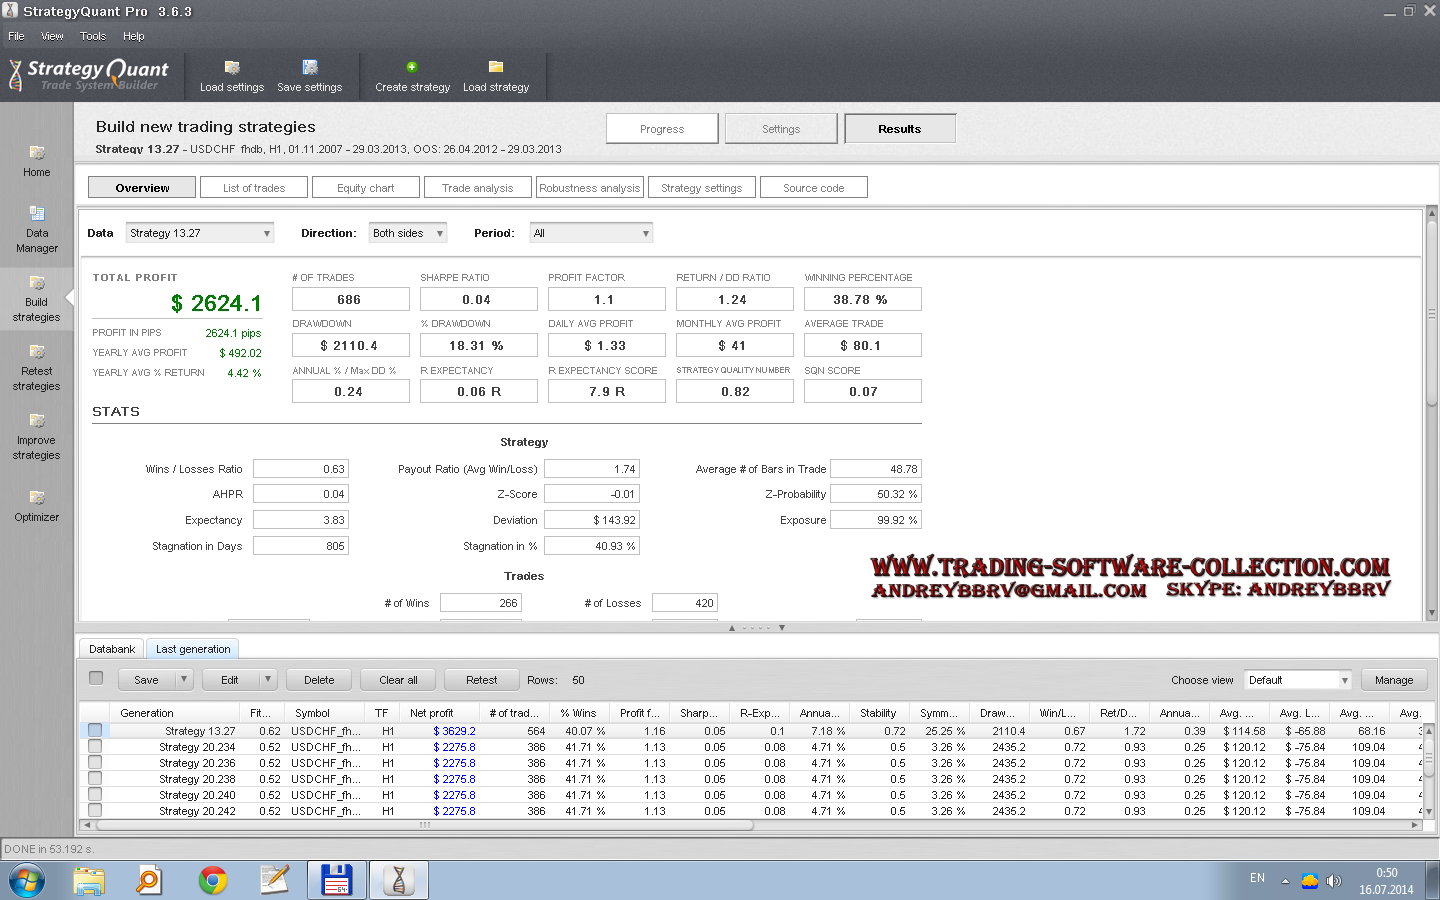This screenshot has width=1440, height=900.
Task: Click the Retest button in databank
Action: (x=481, y=680)
